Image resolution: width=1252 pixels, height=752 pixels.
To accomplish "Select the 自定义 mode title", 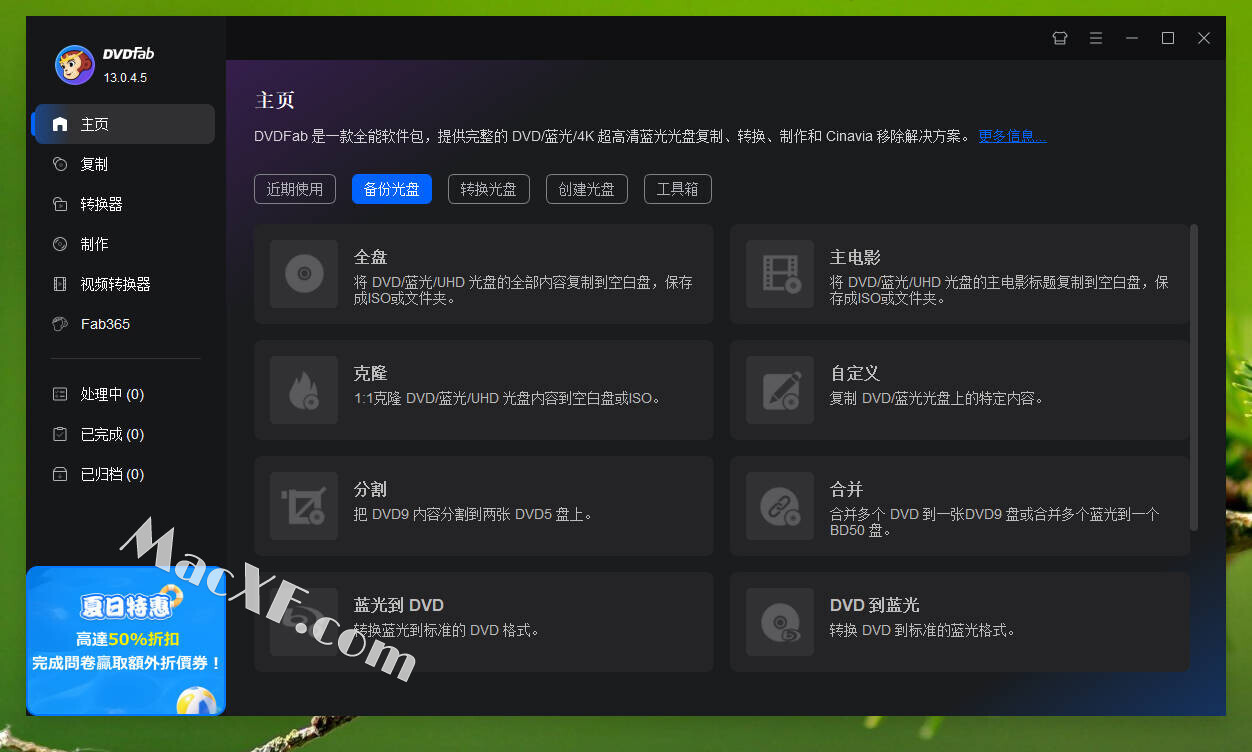I will click(855, 373).
